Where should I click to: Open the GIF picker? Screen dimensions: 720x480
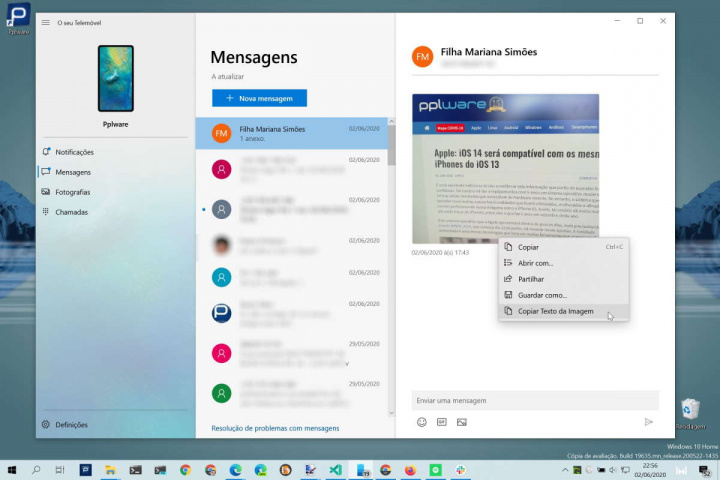[x=441, y=422]
